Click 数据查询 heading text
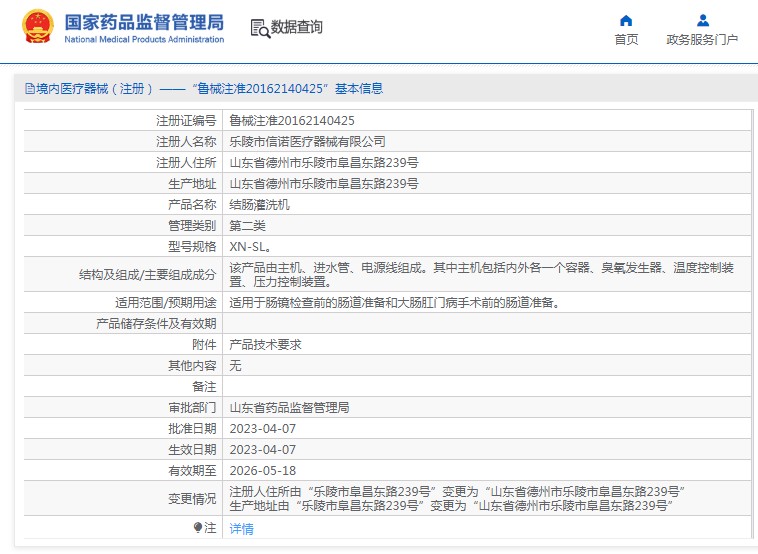 [296, 27]
